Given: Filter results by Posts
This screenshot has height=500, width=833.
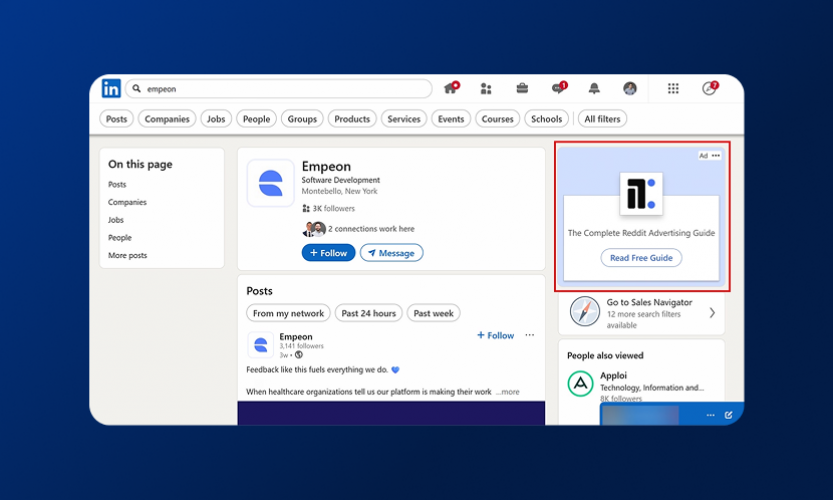Looking at the screenshot, I should 116,119.
